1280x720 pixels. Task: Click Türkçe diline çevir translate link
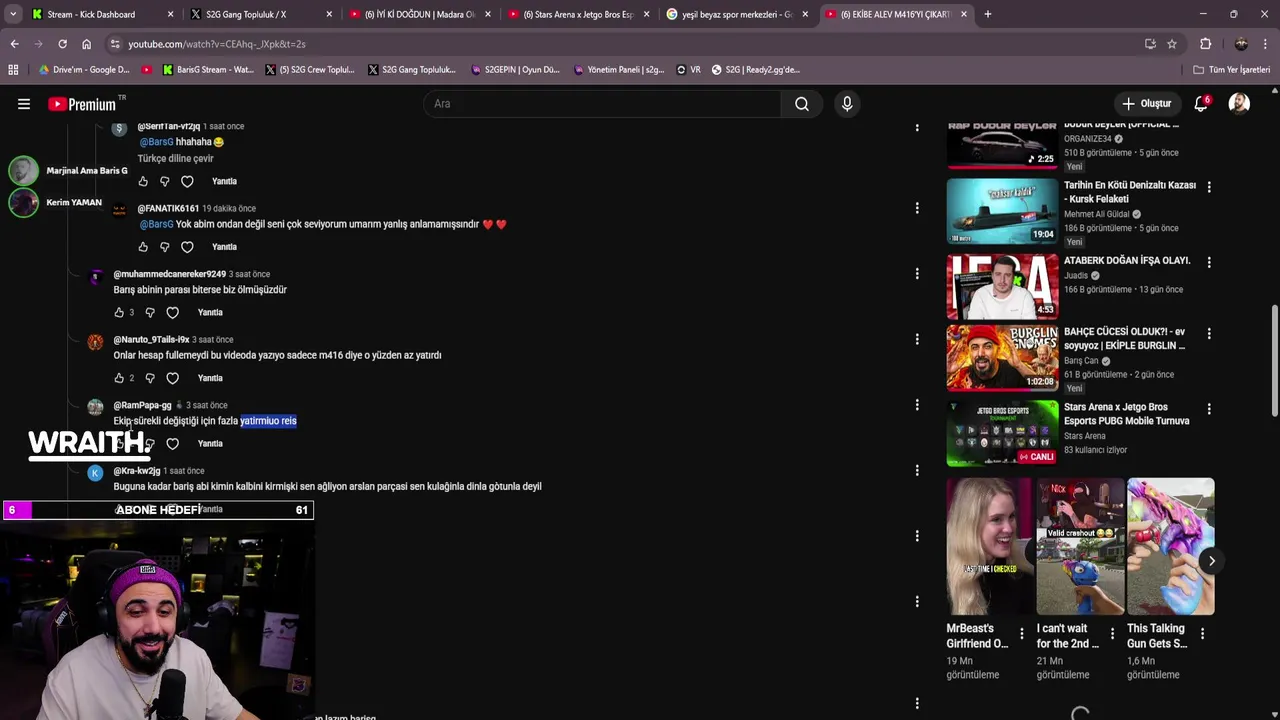(175, 158)
